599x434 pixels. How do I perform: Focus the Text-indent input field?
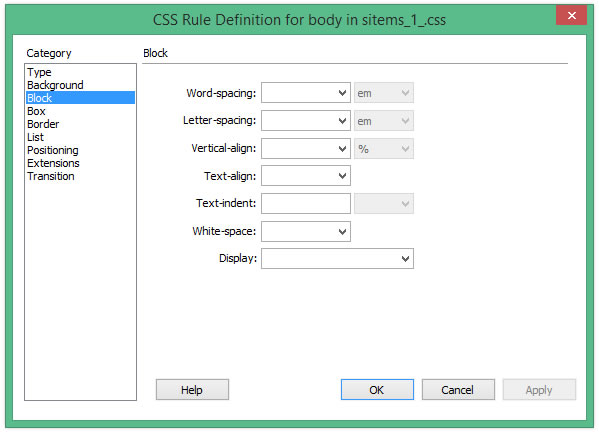coord(306,203)
